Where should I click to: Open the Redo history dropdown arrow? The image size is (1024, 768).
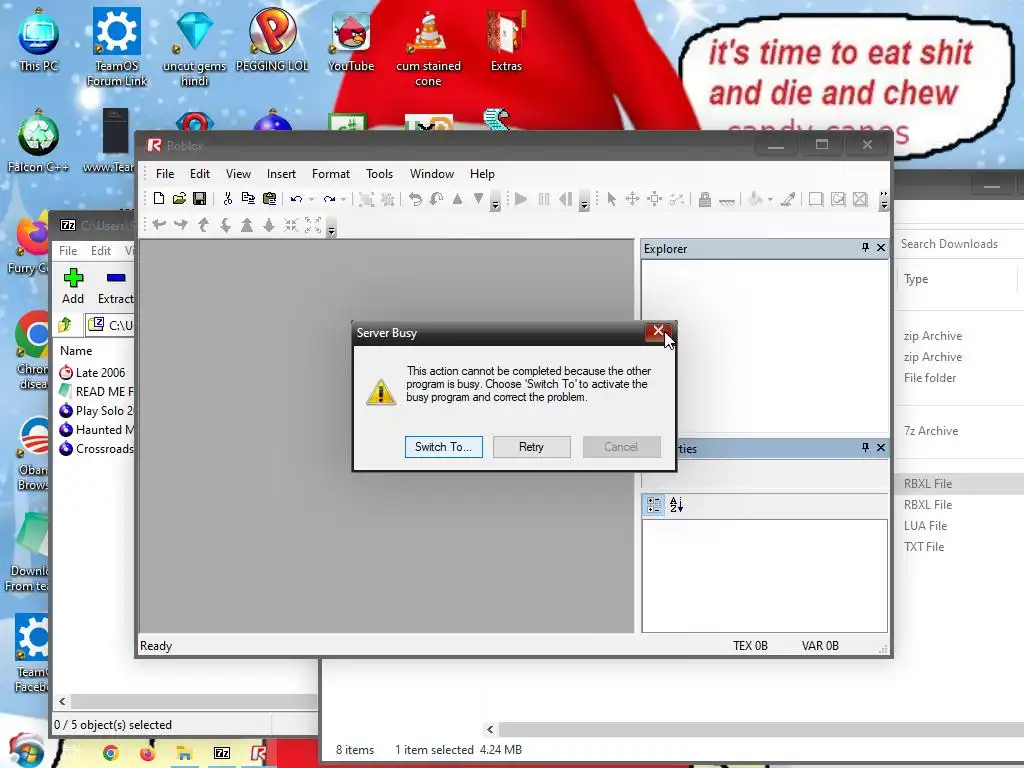coord(343,199)
